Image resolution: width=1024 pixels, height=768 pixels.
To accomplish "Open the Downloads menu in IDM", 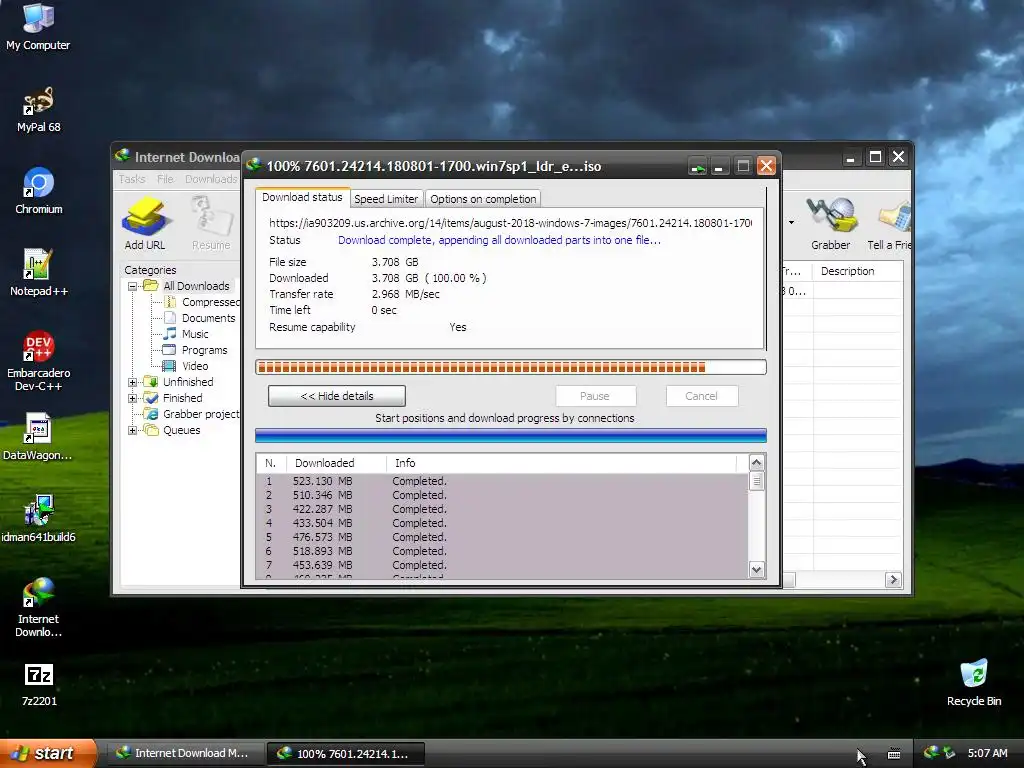I will click(x=211, y=179).
